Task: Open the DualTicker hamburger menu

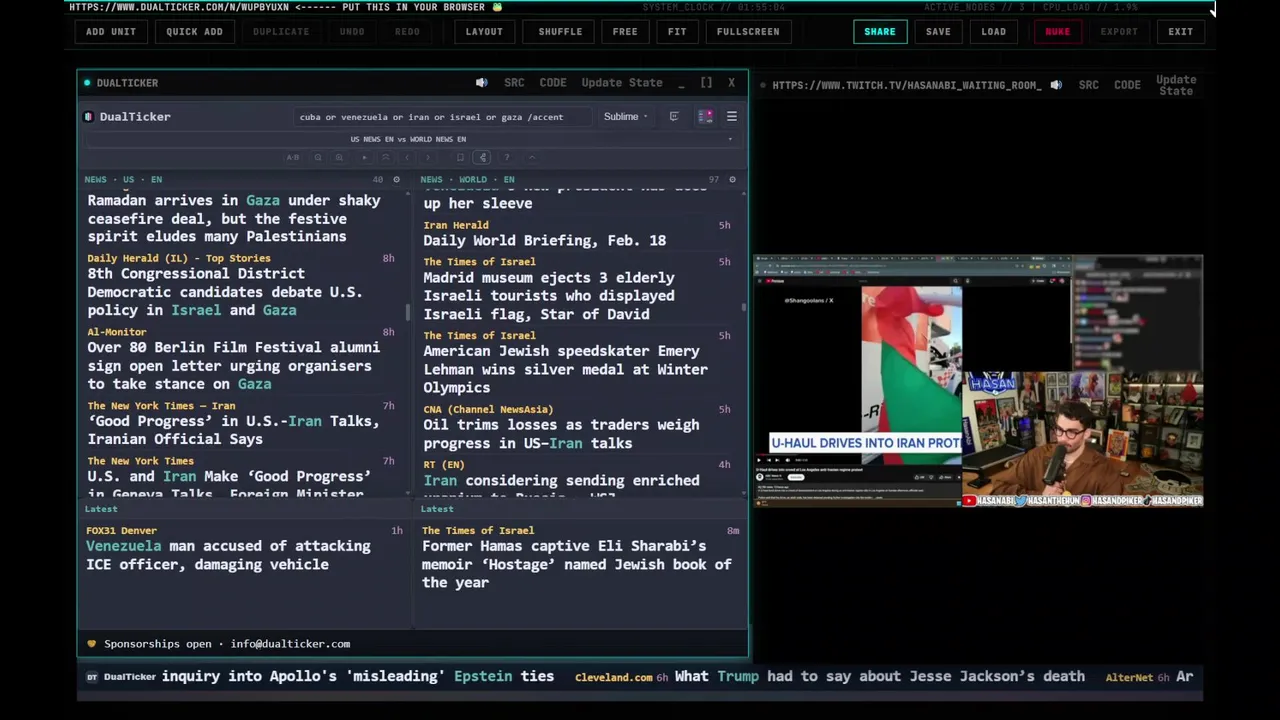Action: tap(732, 117)
